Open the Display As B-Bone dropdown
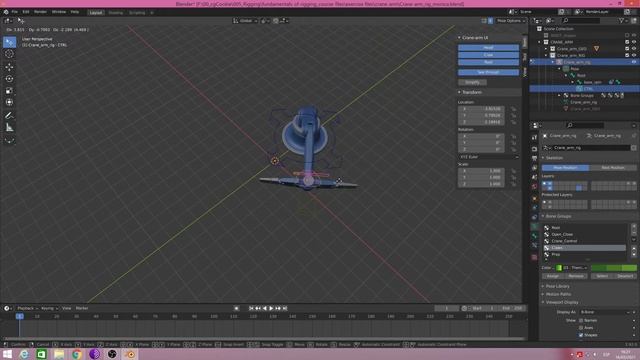The image size is (640, 360). [605, 312]
